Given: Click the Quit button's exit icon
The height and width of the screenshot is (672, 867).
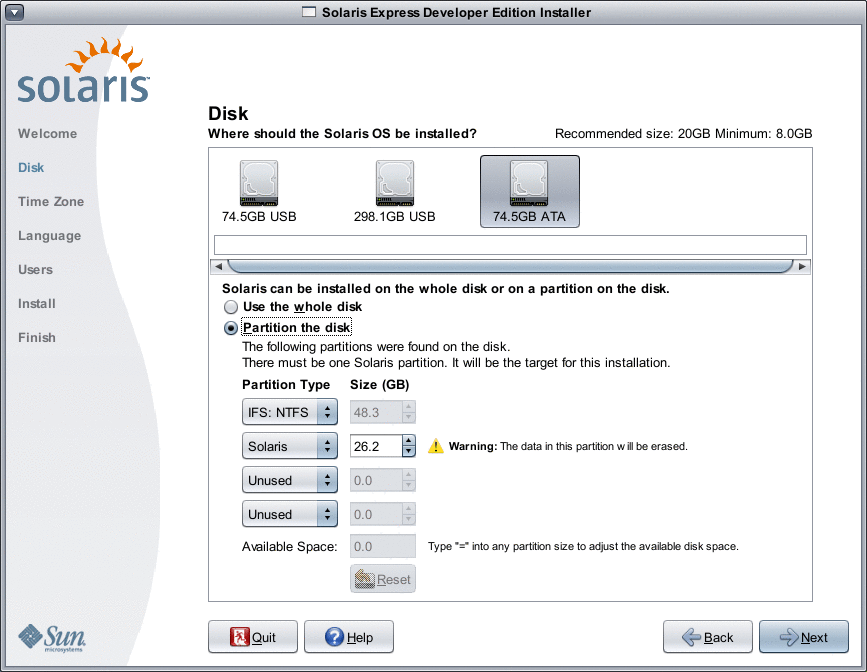Looking at the screenshot, I should point(239,636).
